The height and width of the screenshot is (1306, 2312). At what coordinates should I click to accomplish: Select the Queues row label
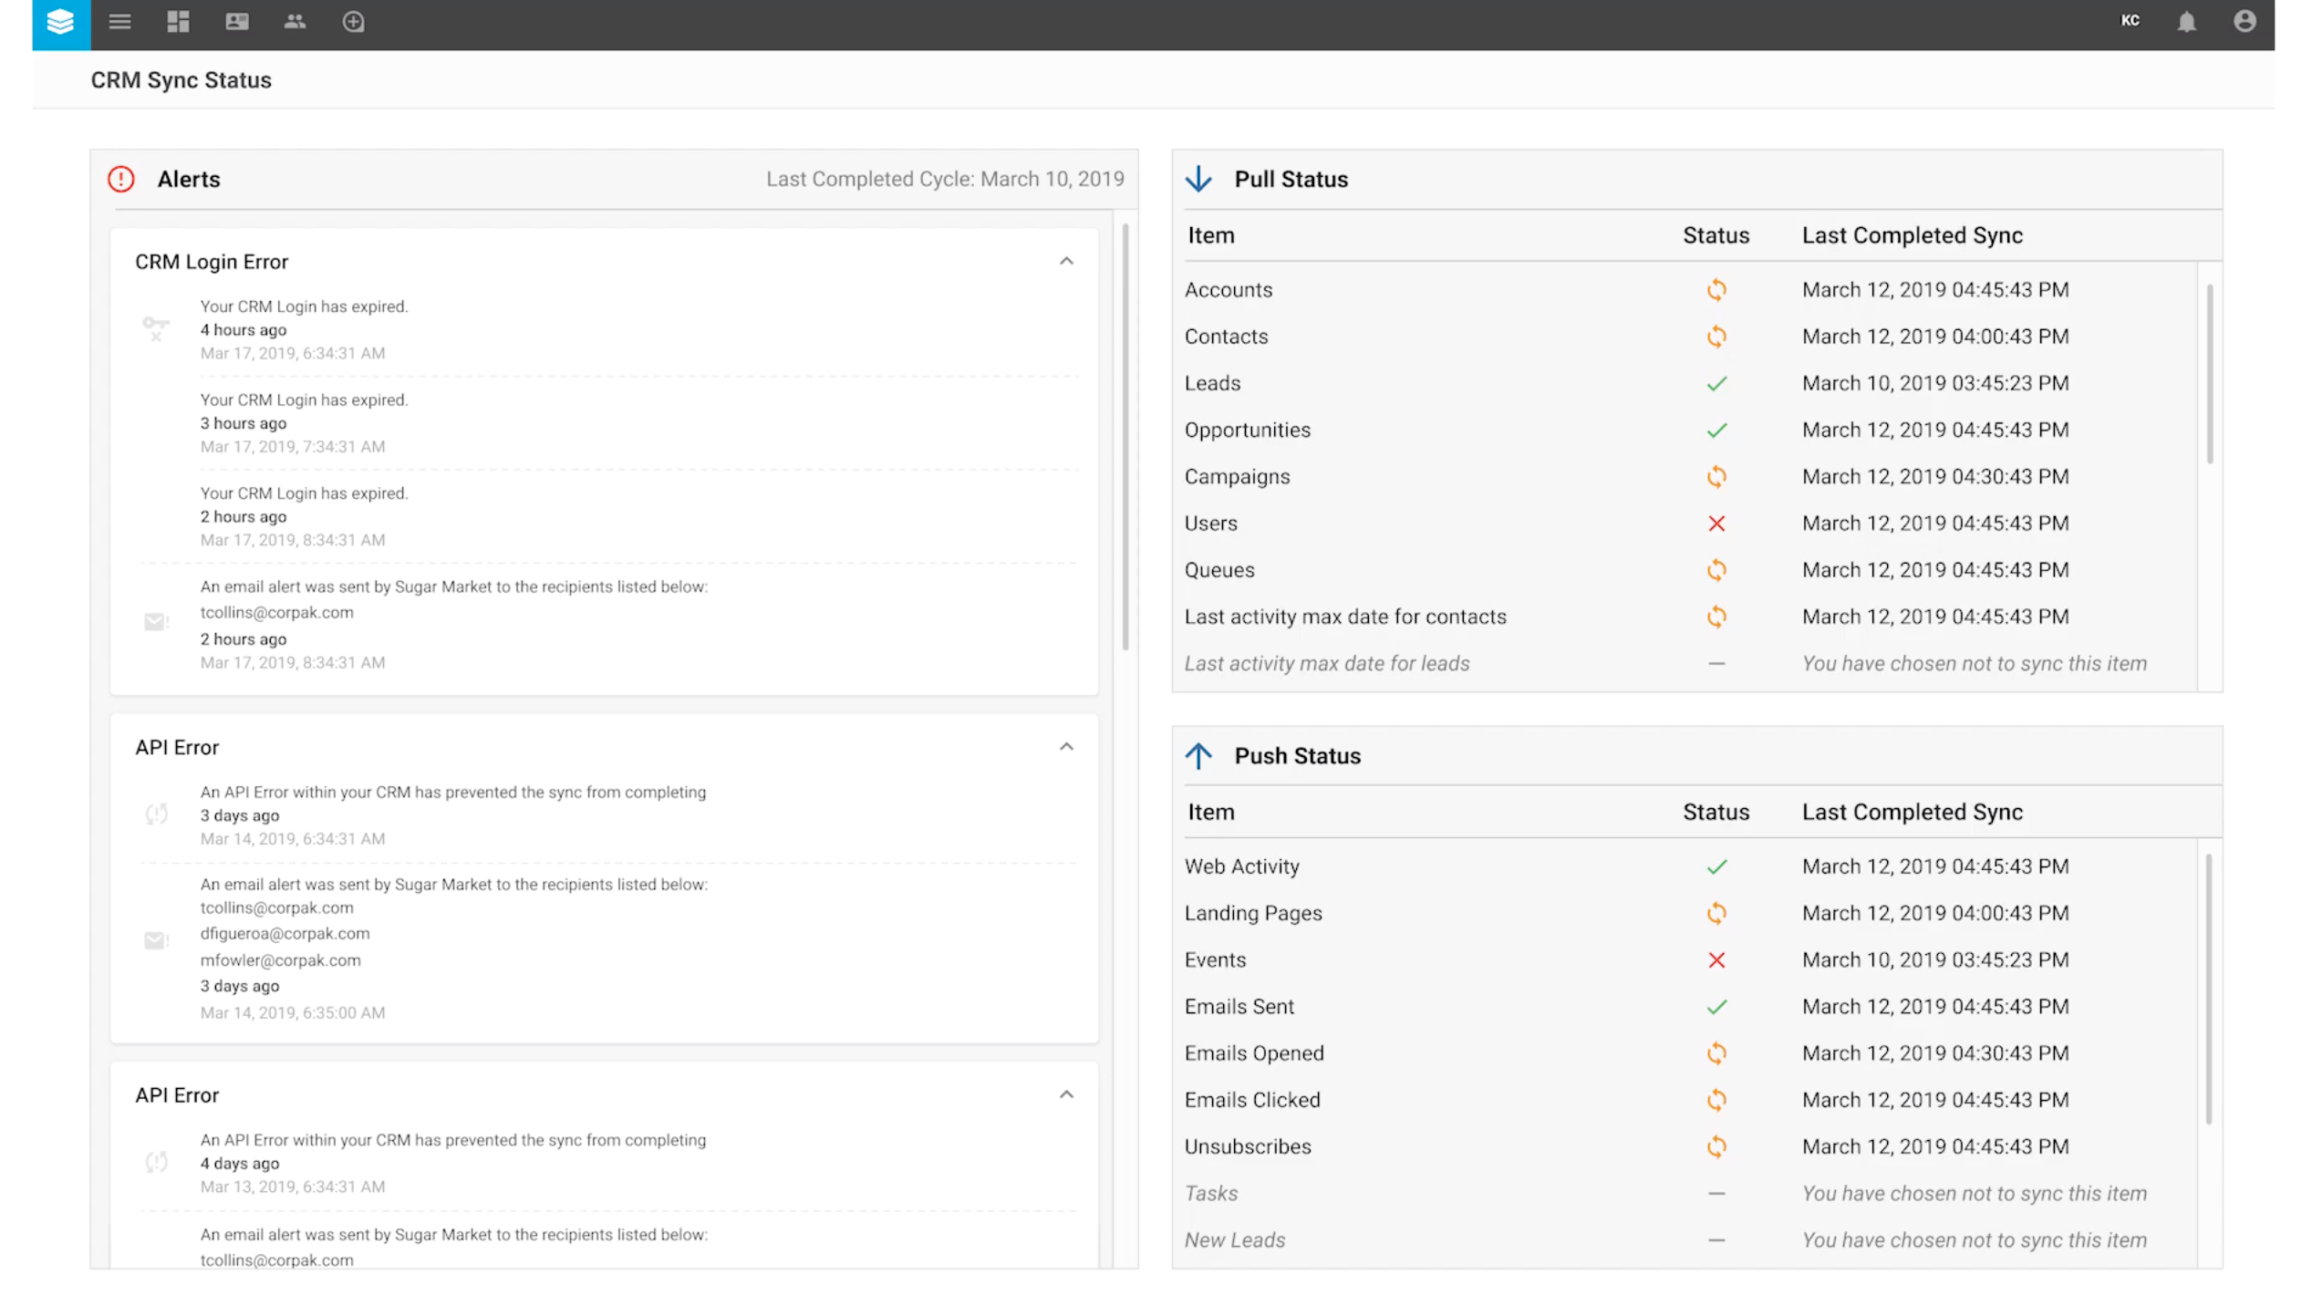[x=1219, y=570]
